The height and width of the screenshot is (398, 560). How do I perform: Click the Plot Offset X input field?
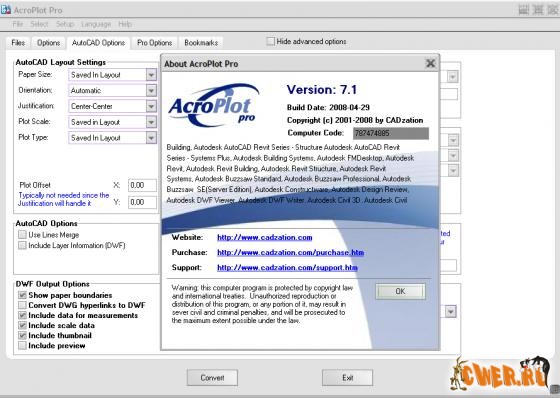142,185
